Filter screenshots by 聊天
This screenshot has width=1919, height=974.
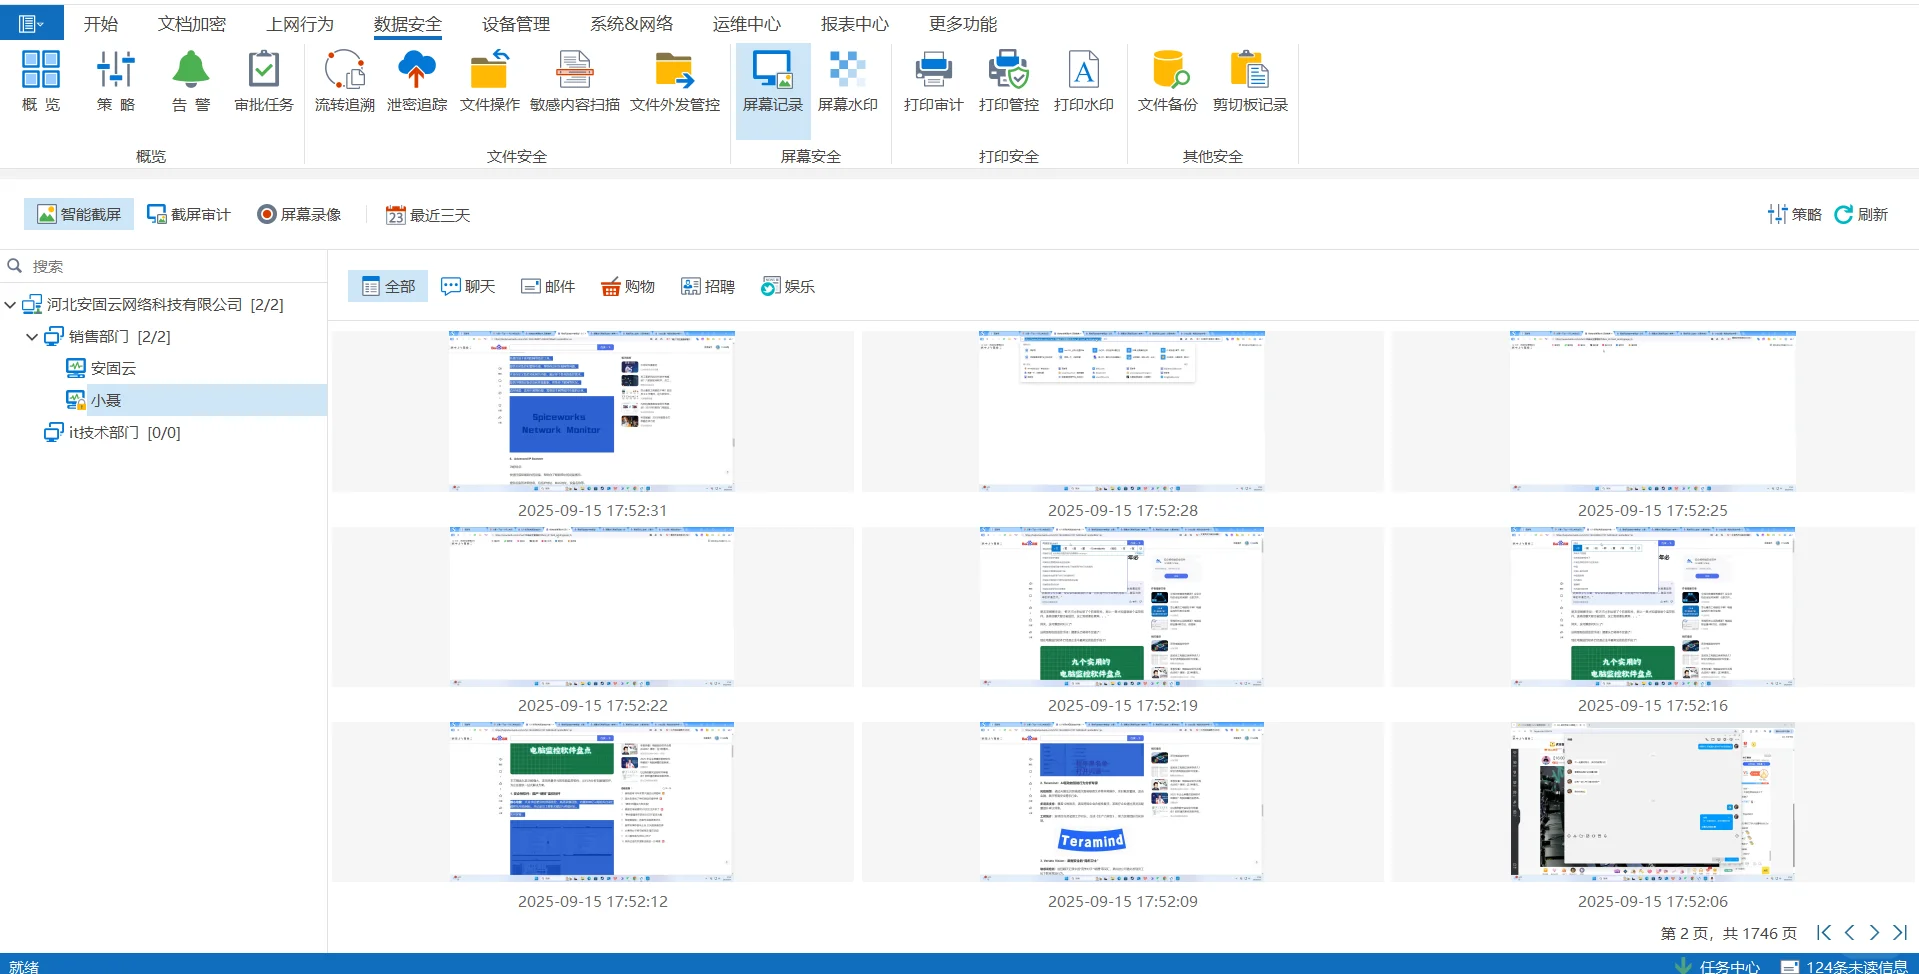(x=468, y=286)
